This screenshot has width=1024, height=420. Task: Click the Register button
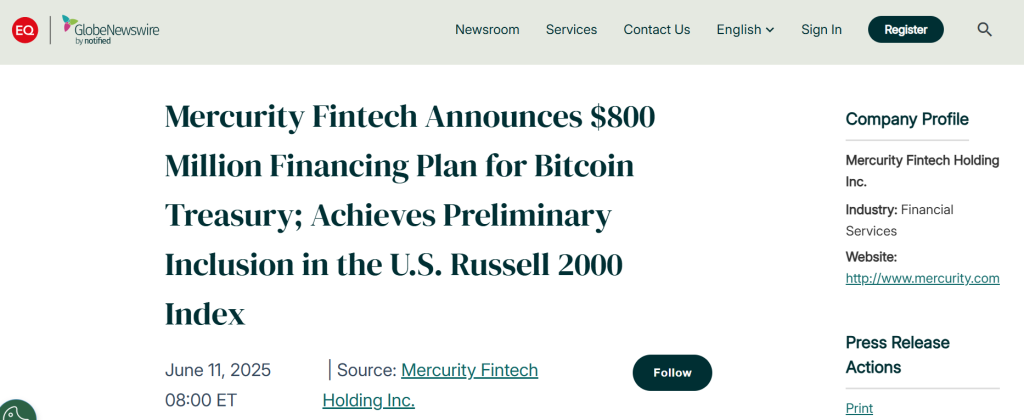[x=905, y=29]
